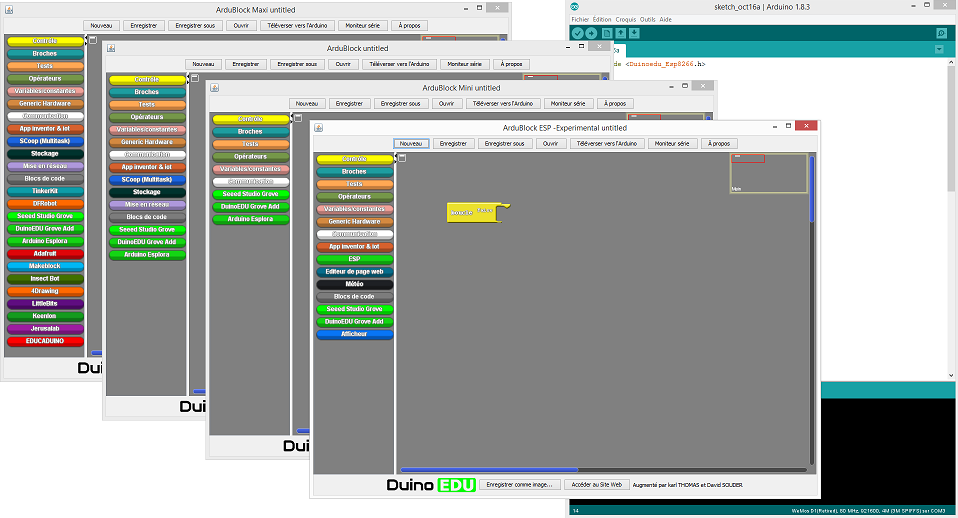The image size is (958, 518).
Task: Click the Arduino Verify checkmark icon
Action: [578, 33]
